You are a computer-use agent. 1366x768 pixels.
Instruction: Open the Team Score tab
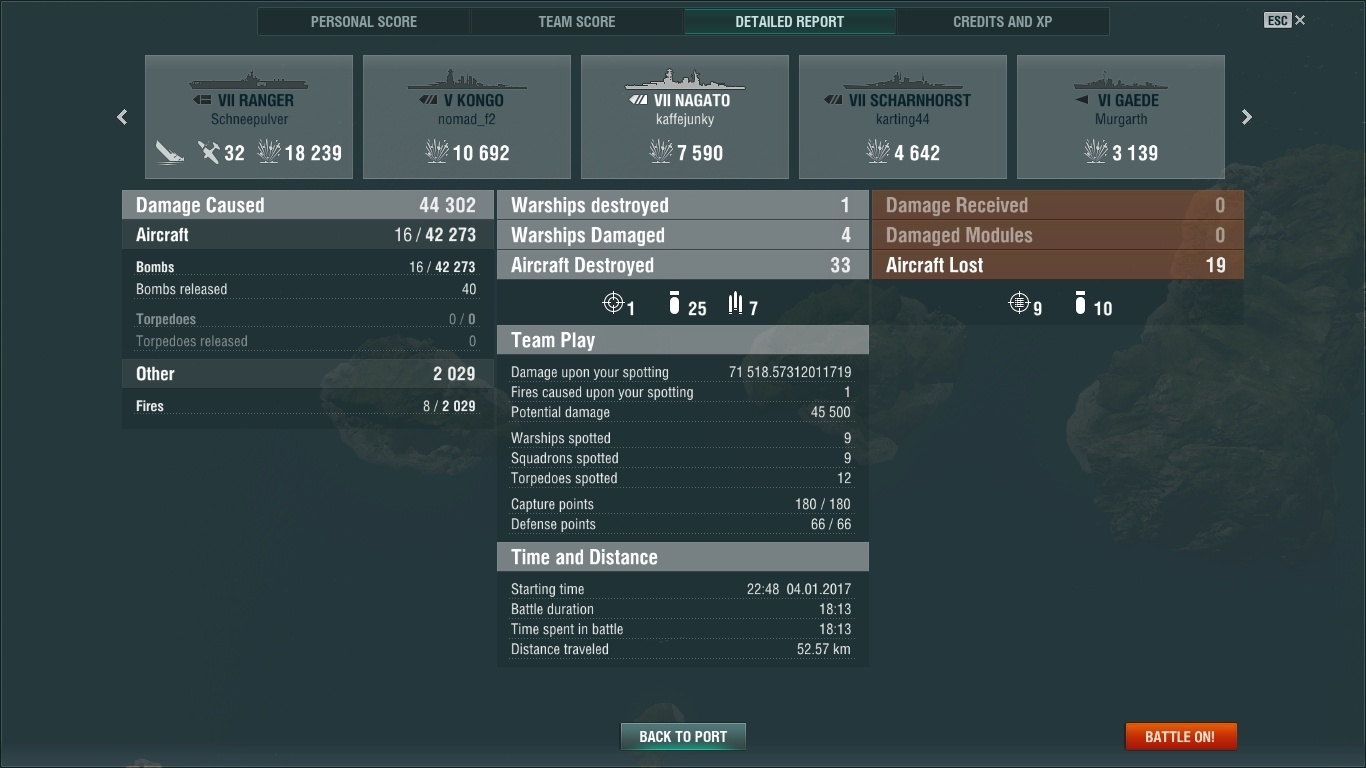pyautogui.click(x=577, y=21)
